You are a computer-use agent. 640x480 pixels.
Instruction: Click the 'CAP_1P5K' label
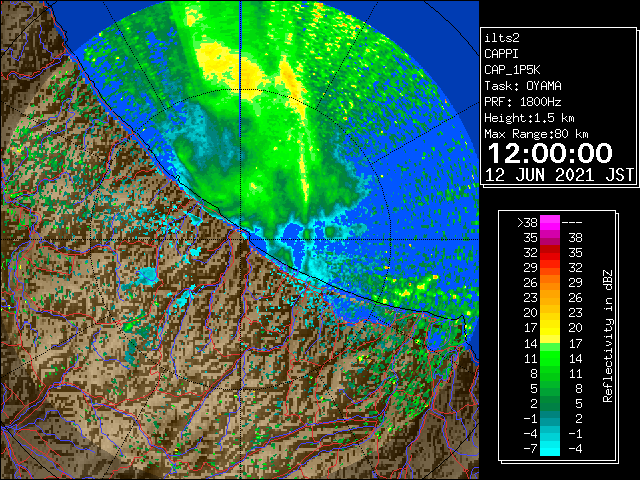[x=512, y=70]
